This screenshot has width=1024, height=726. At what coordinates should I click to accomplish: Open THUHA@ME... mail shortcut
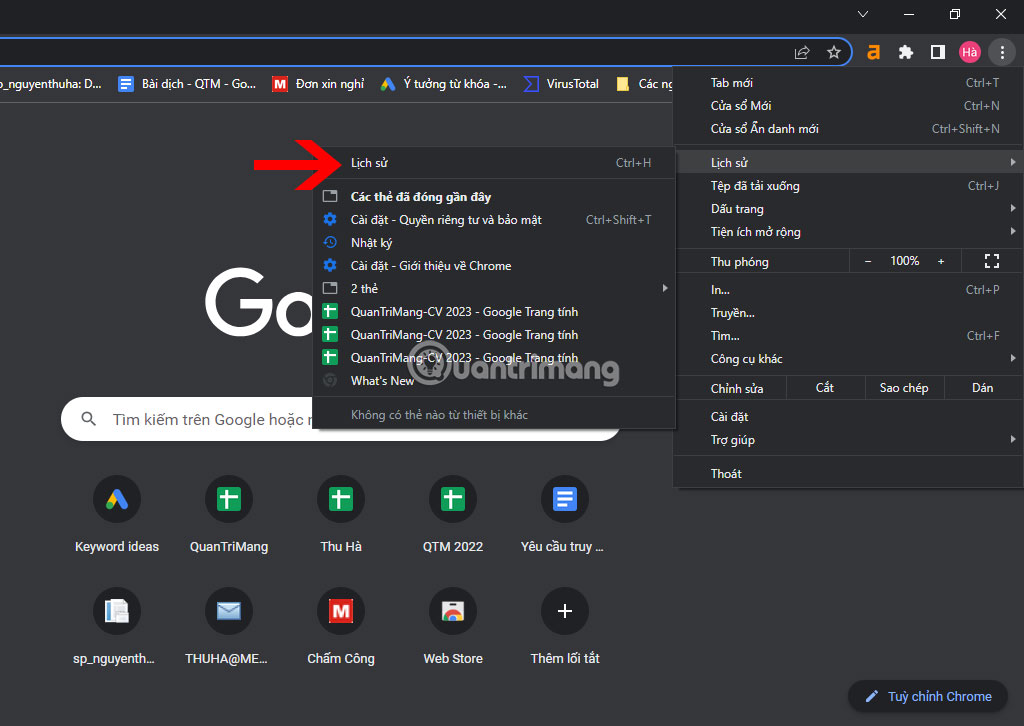pos(229,627)
